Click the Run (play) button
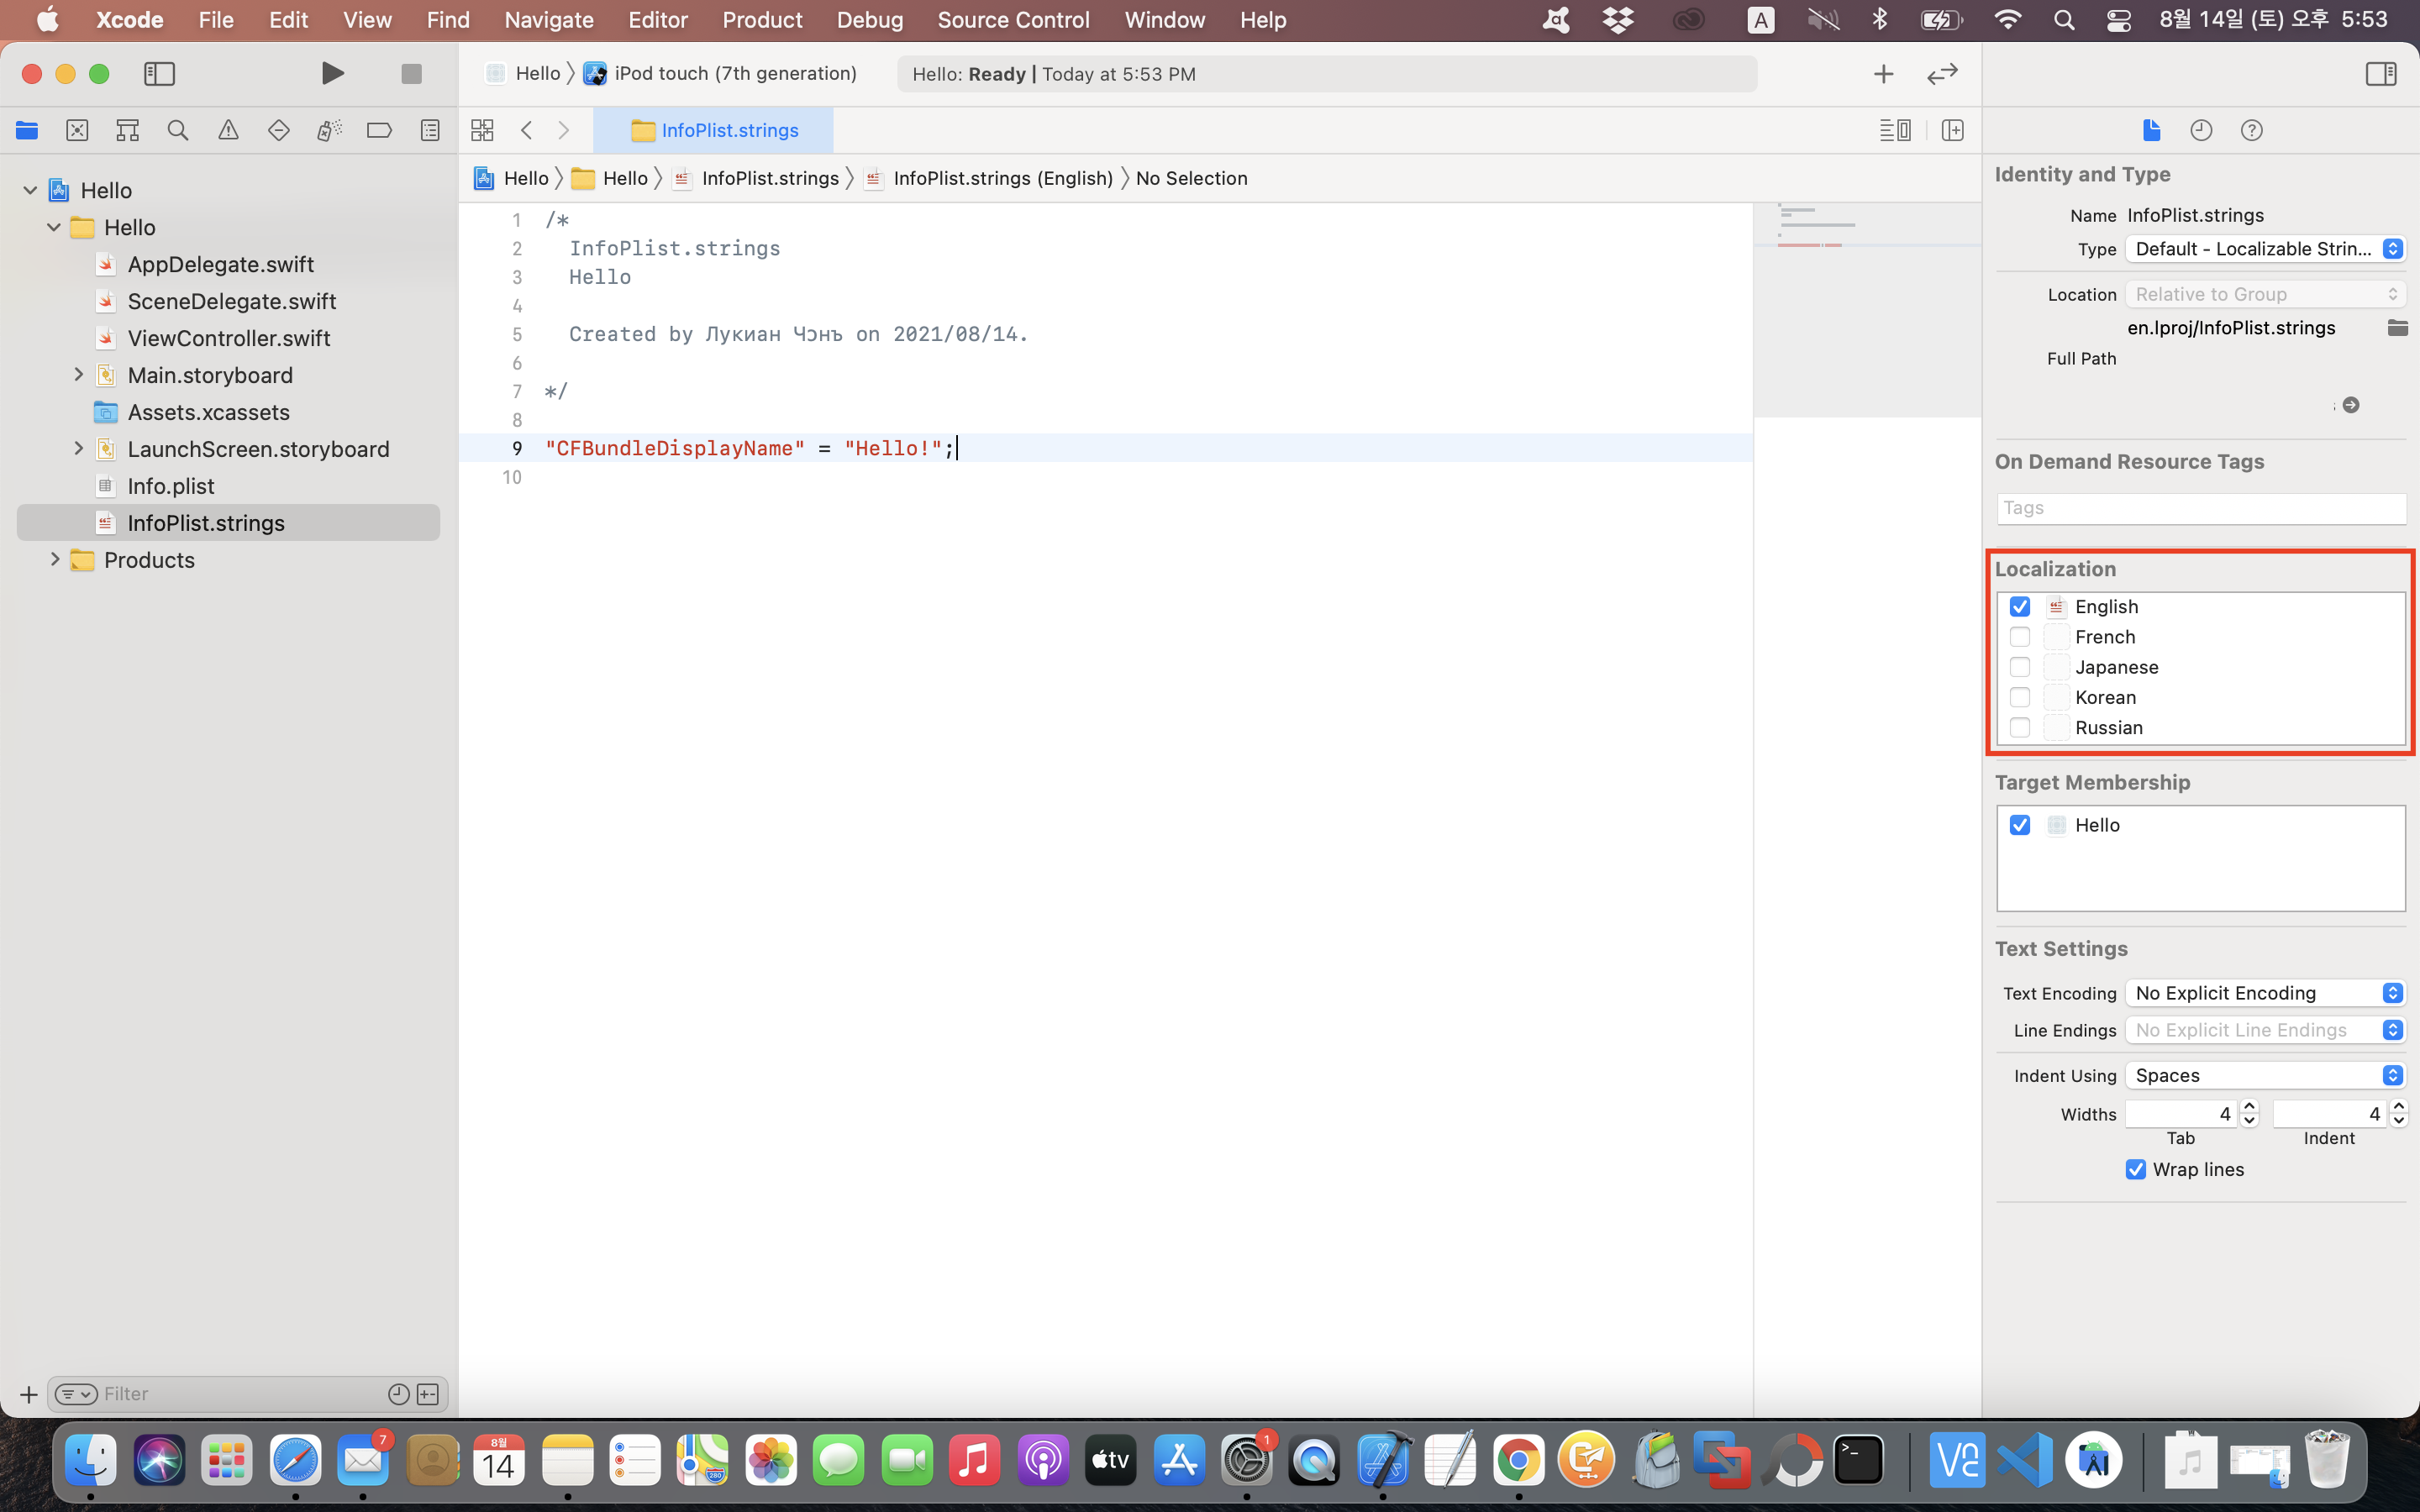This screenshot has height=1512, width=2420. (x=333, y=74)
